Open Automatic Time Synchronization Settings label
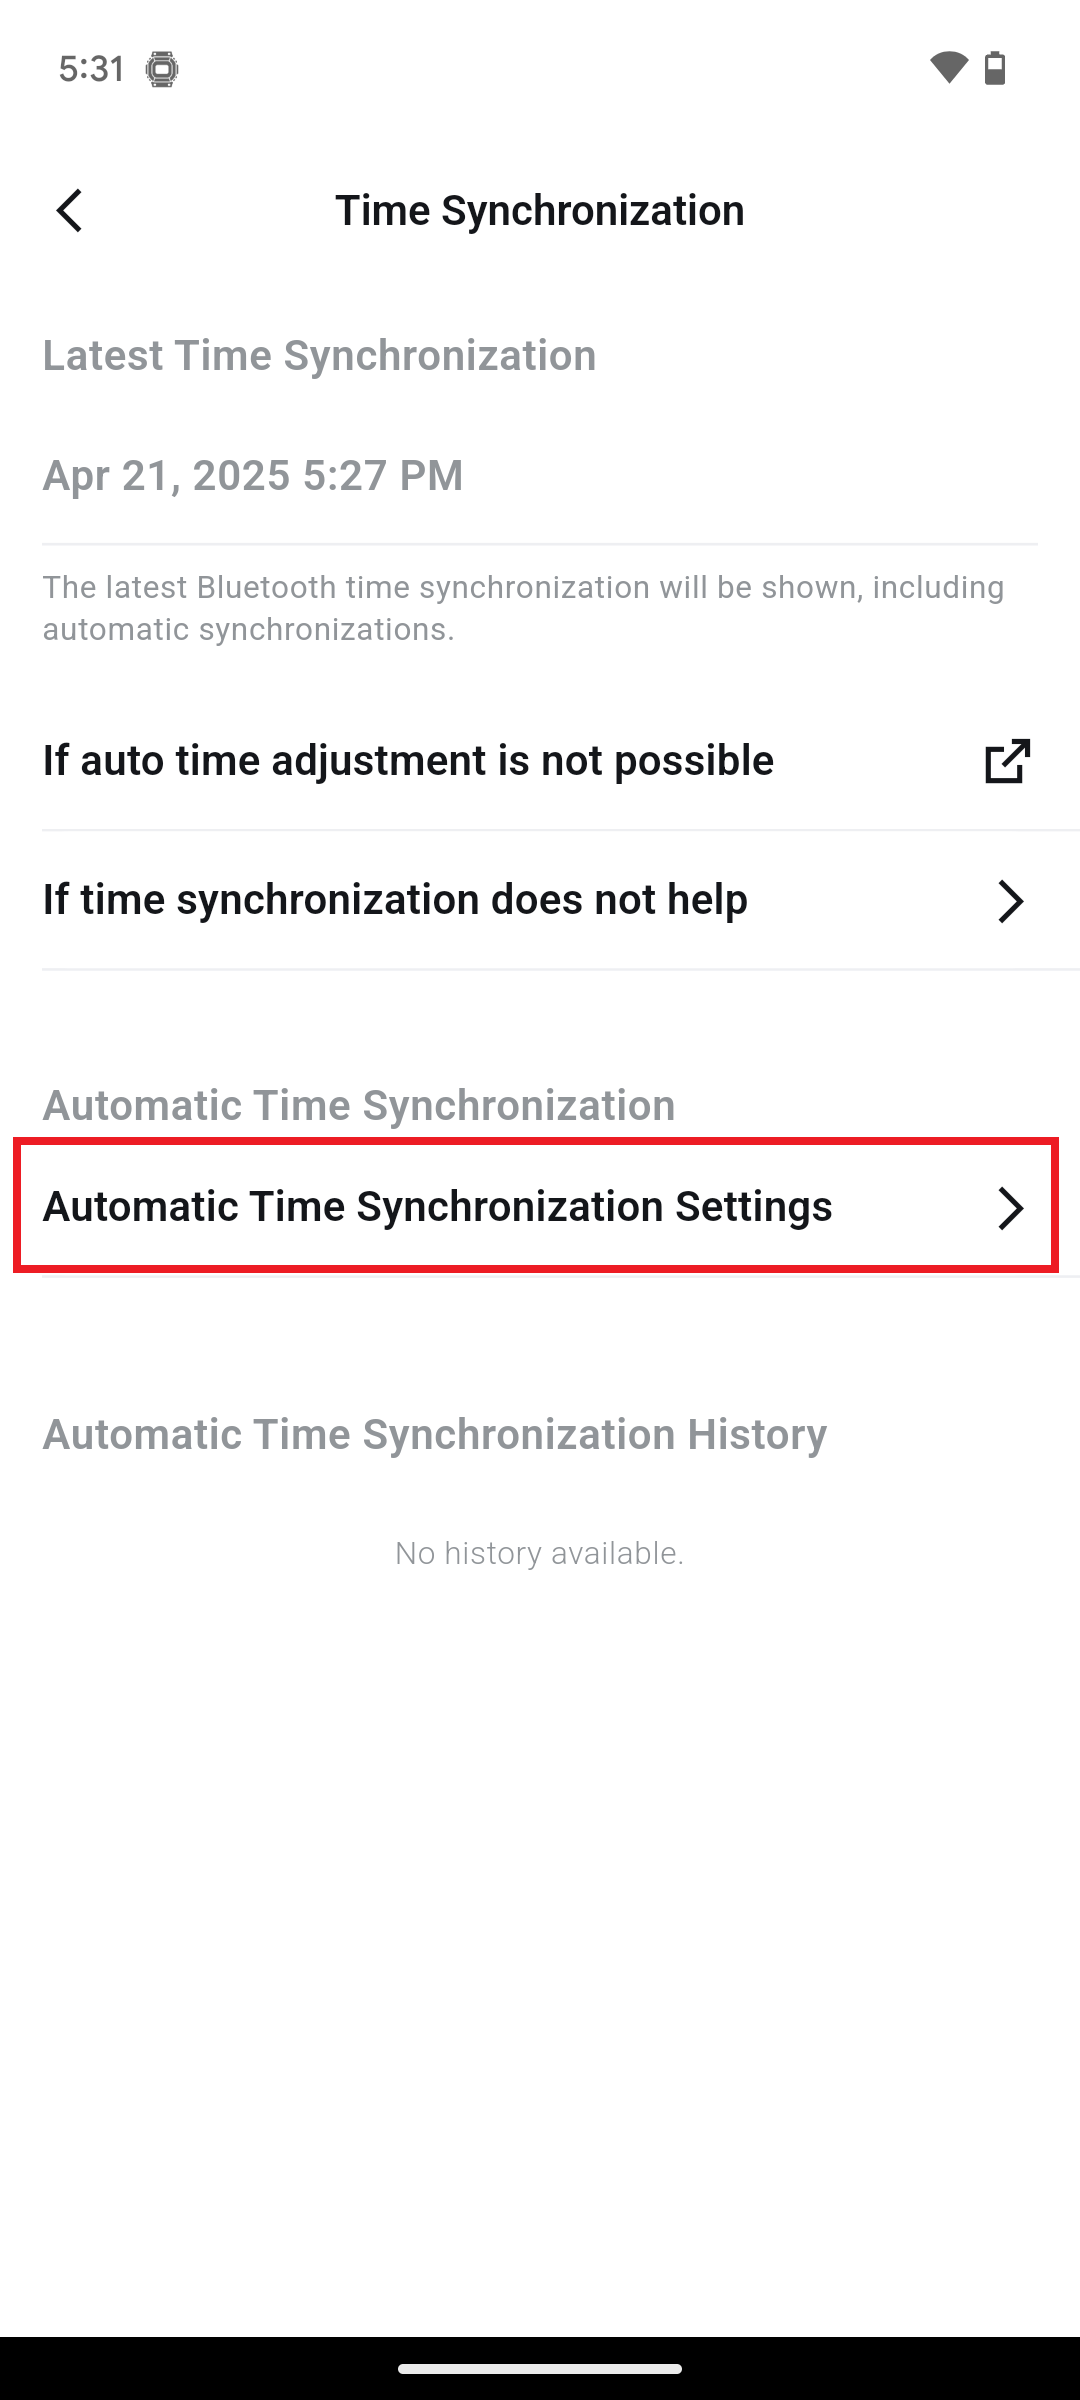Viewport: 1080px width, 2400px height. pyautogui.click(x=437, y=1207)
